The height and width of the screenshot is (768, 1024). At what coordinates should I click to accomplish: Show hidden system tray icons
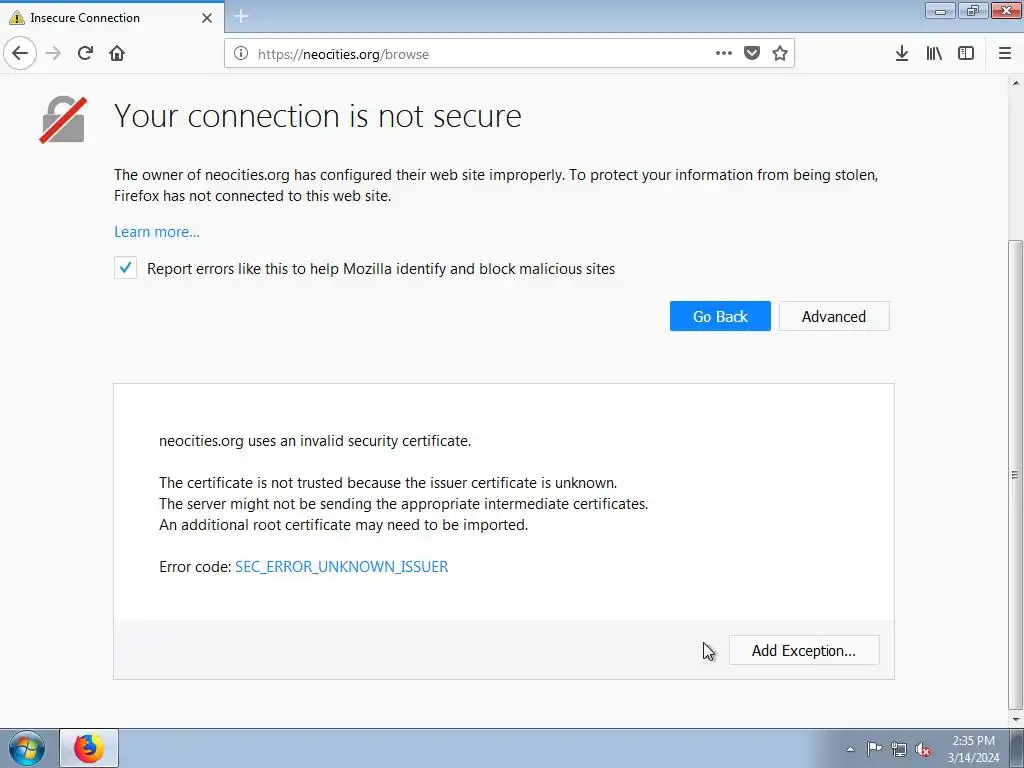(850, 749)
